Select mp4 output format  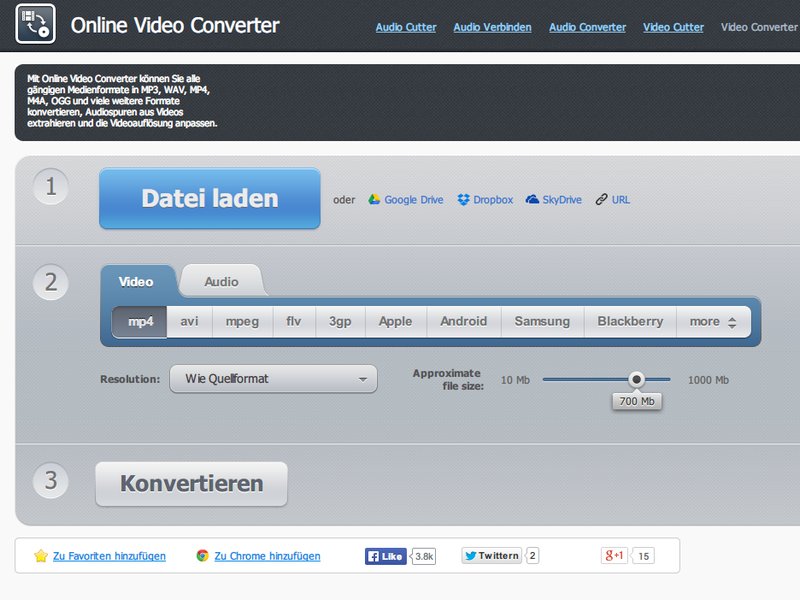coord(140,321)
